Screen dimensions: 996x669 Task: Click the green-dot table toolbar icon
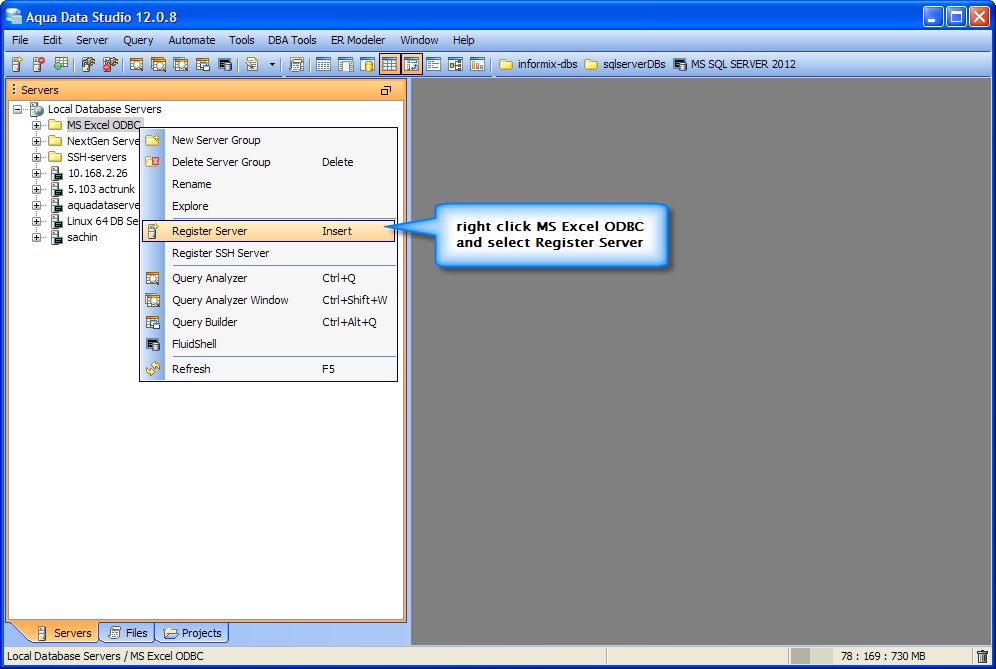61,64
